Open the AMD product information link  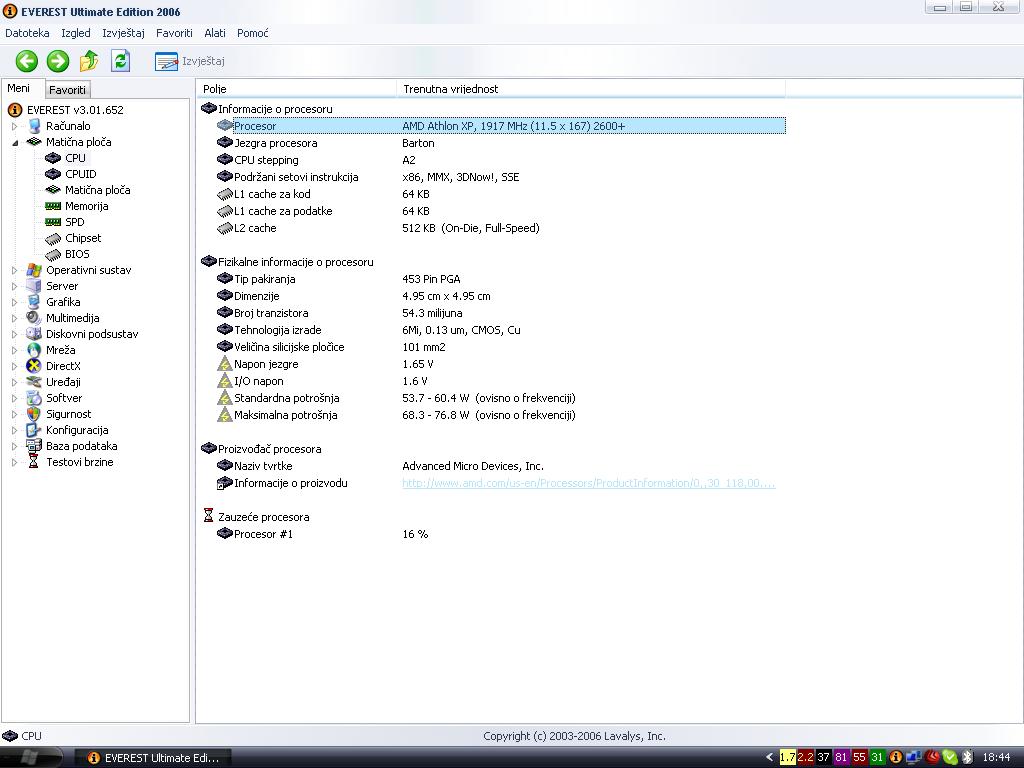[x=588, y=483]
